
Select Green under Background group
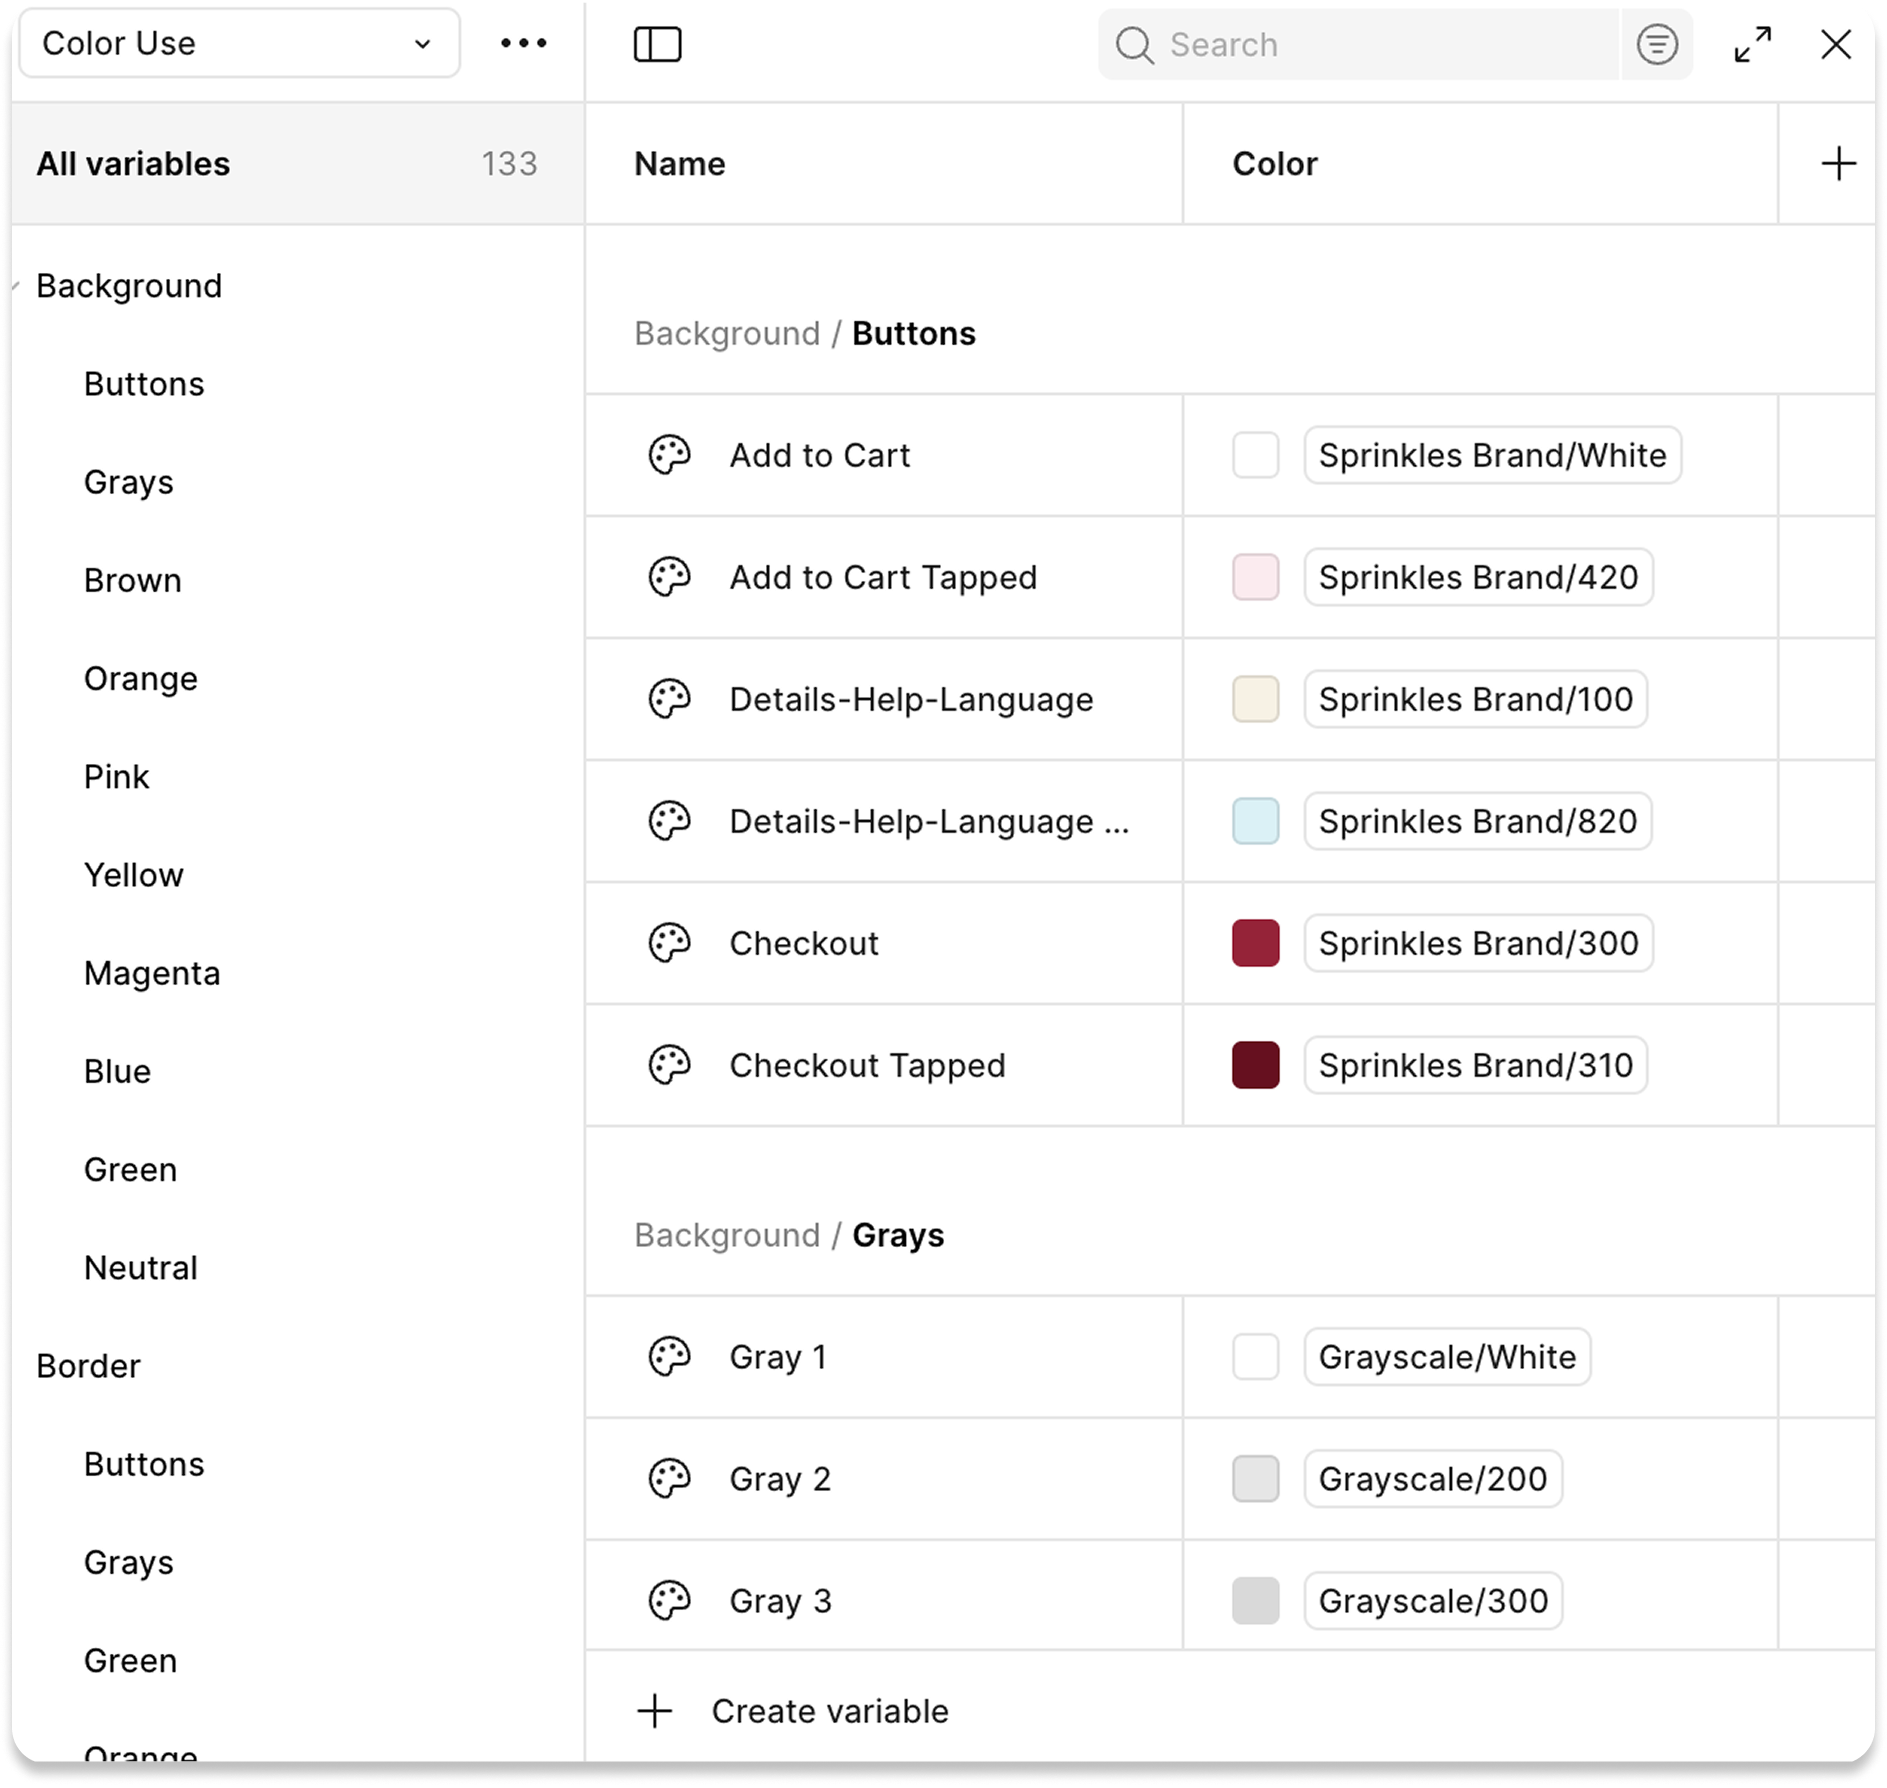tap(130, 1169)
